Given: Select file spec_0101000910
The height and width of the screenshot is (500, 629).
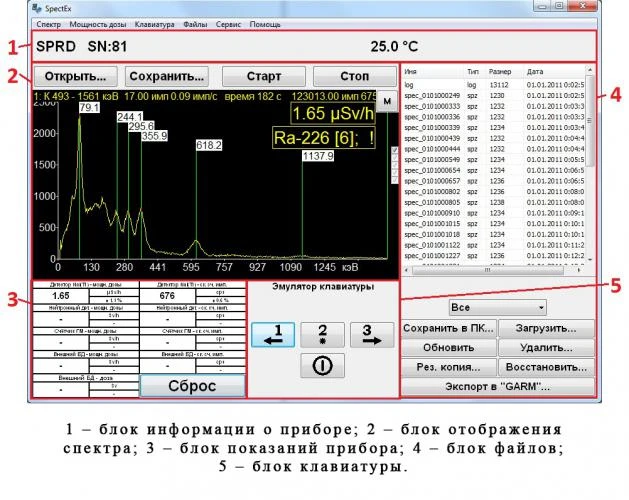Looking at the screenshot, I should point(494,213).
